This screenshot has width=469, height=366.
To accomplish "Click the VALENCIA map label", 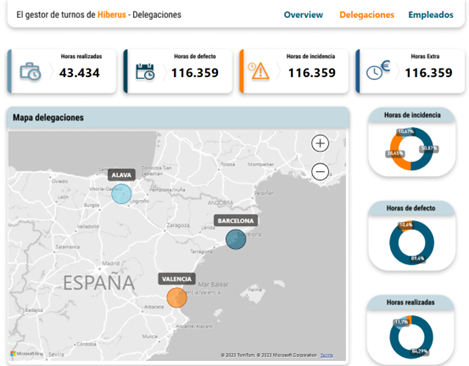I will click(177, 279).
